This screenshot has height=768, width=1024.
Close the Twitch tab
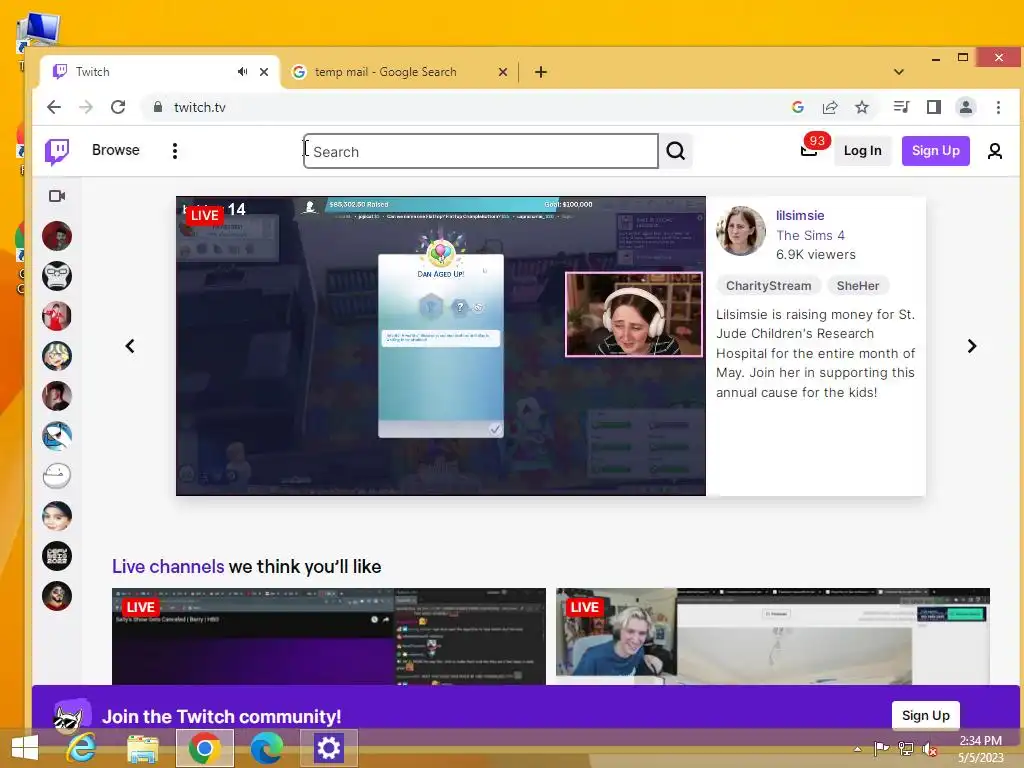[x=264, y=72]
